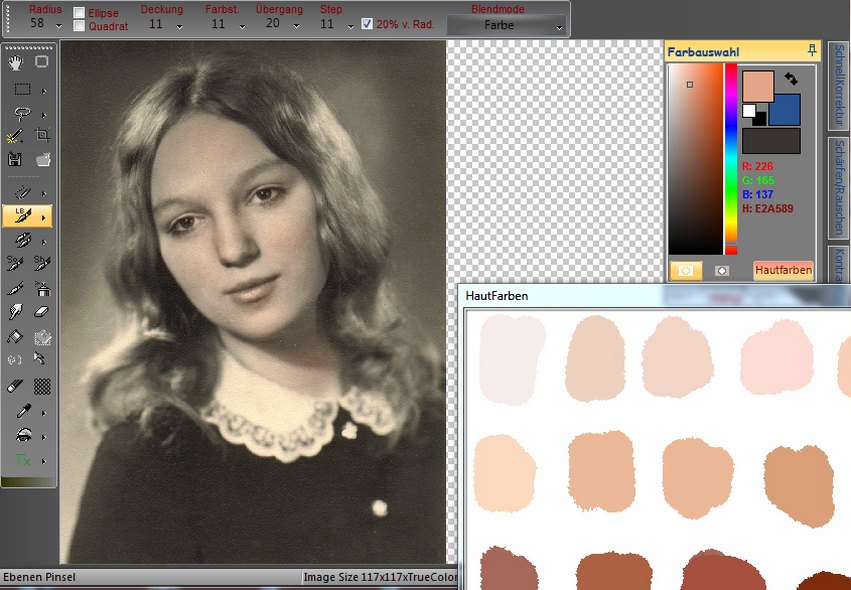
Task: Click the Hautfarben button
Action: [x=783, y=270]
